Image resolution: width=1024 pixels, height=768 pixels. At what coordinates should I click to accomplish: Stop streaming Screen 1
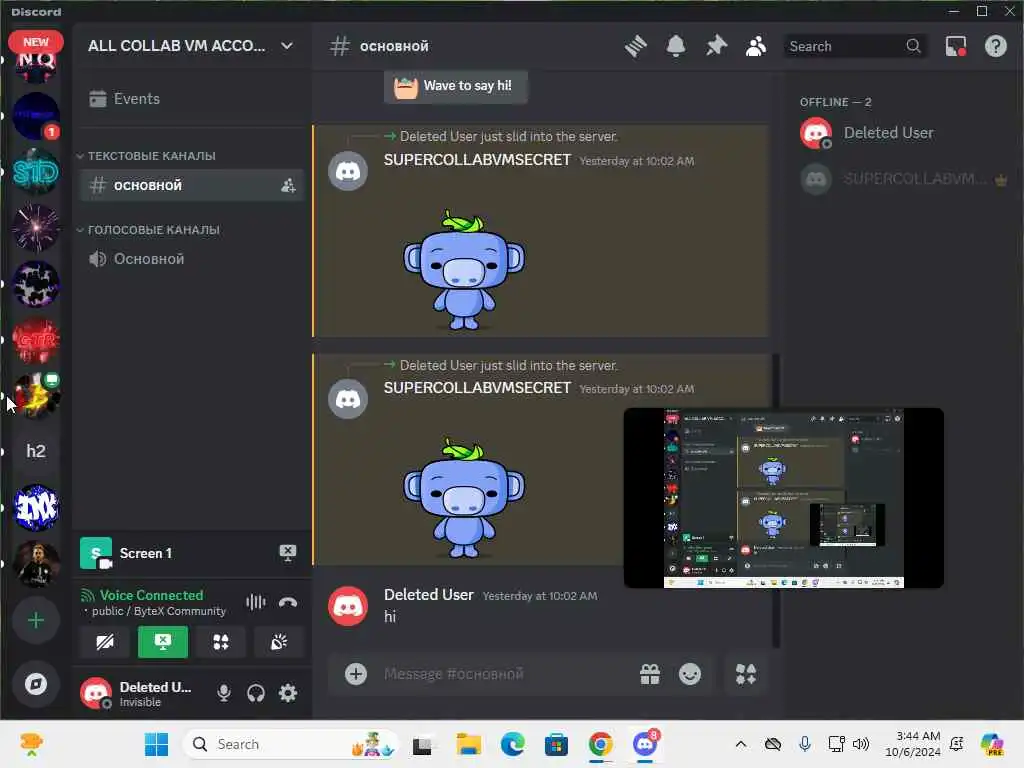point(287,553)
